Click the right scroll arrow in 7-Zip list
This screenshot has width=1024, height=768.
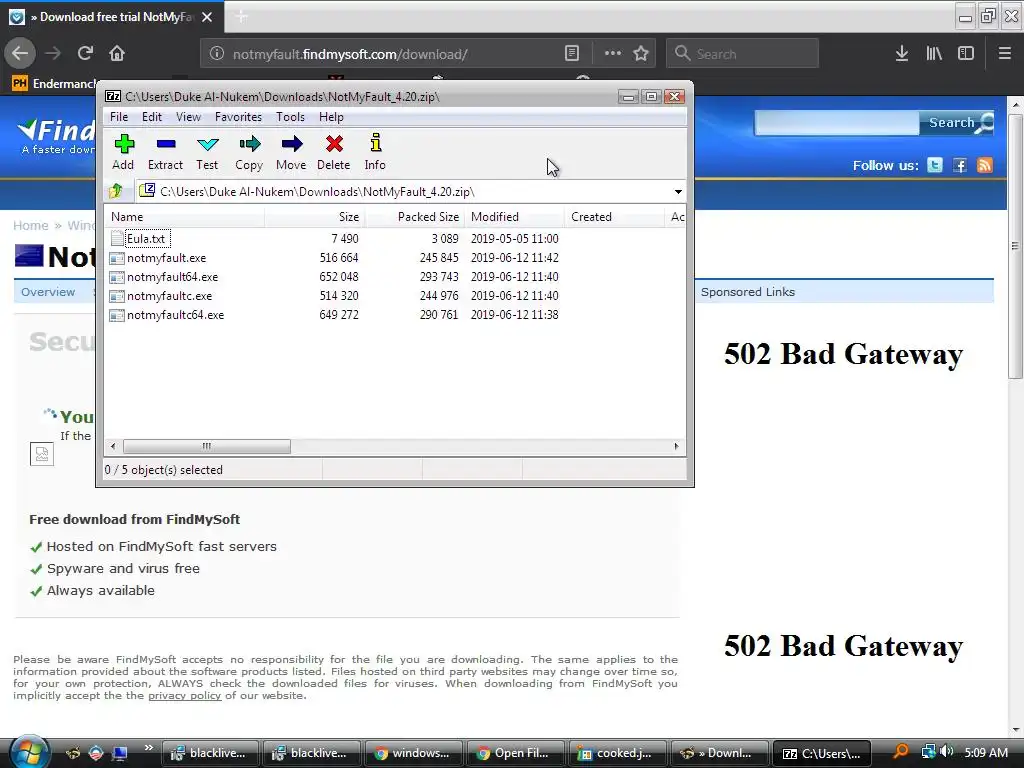click(x=676, y=447)
